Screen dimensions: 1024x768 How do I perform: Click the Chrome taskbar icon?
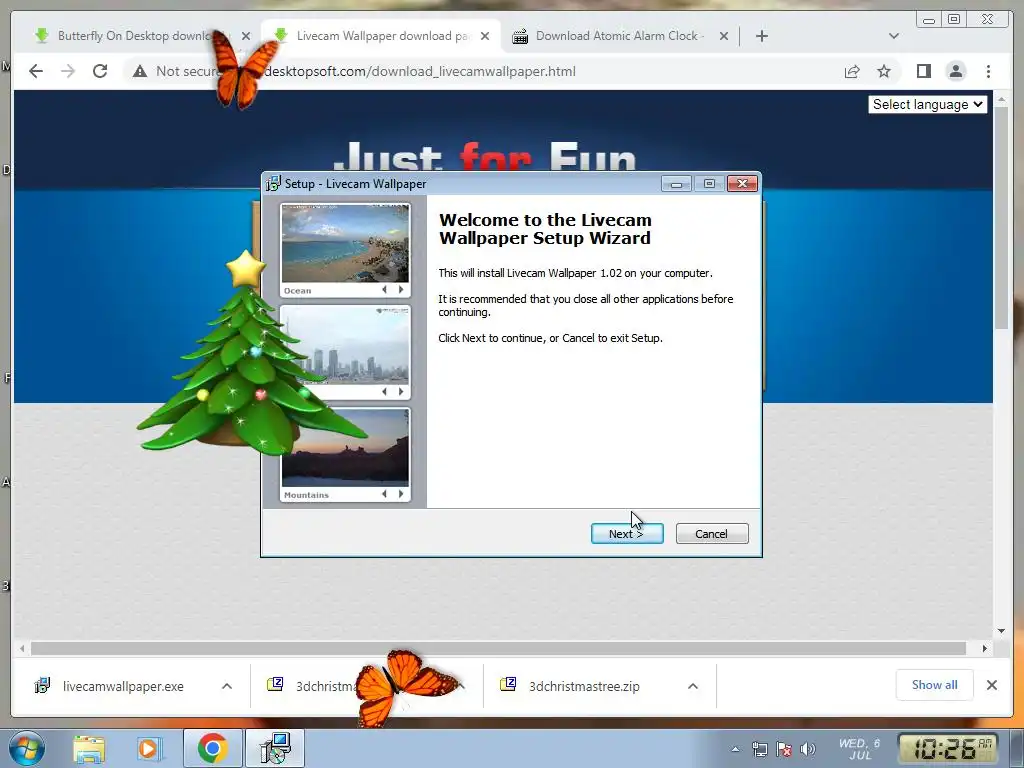[x=212, y=748]
